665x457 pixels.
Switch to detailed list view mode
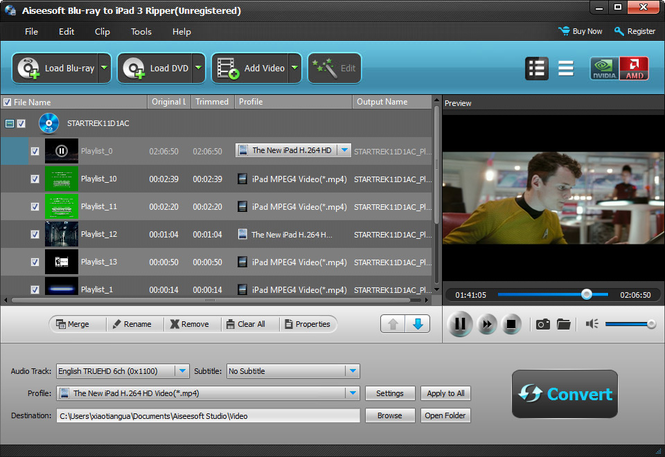click(536, 68)
